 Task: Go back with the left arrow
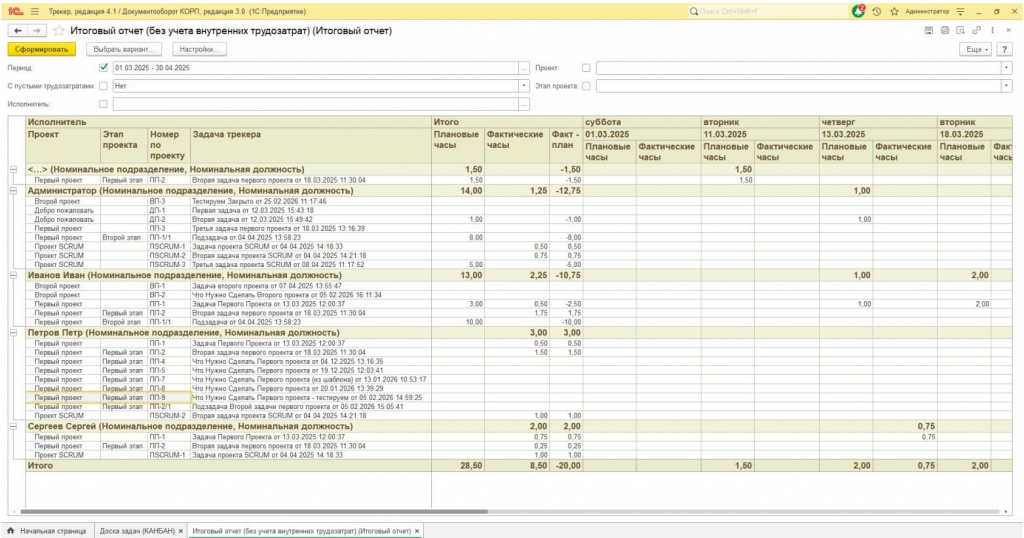click(18, 31)
